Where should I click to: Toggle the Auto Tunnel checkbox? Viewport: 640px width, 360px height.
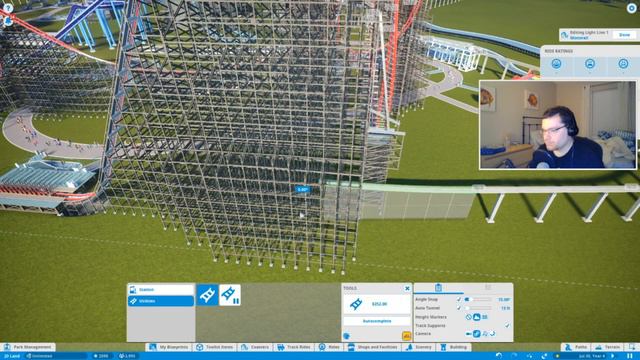point(459,308)
